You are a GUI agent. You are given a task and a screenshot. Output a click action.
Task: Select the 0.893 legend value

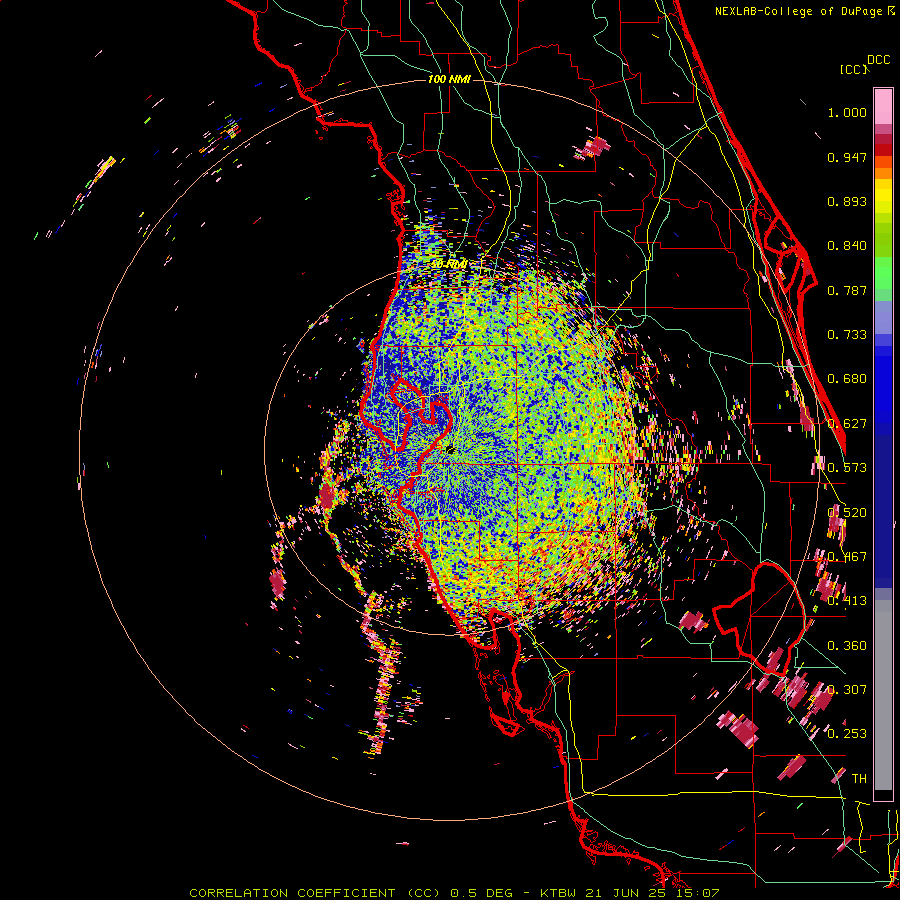[x=847, y=201]
